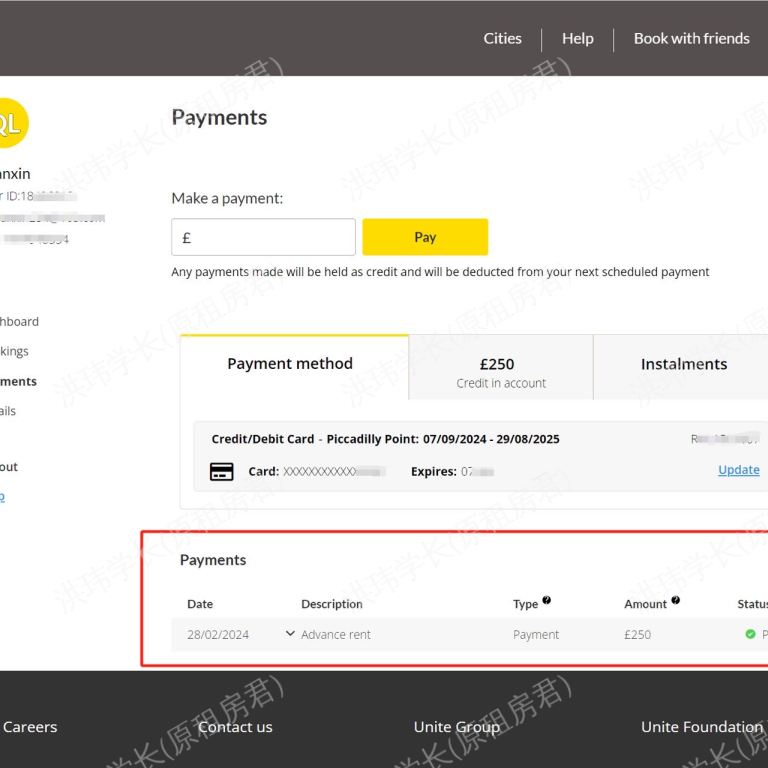This screenshot has width=768, height=768.
Task: Click the Date column header
Action: (x=200, y=604)
